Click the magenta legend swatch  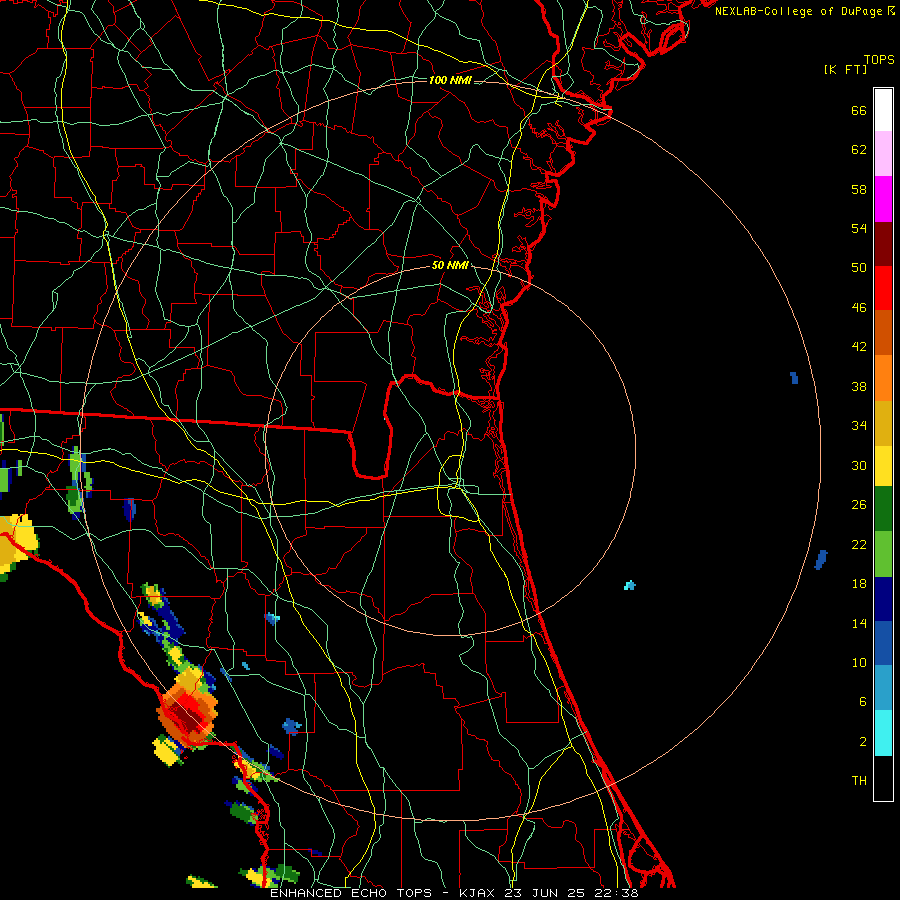click(883, 199)
